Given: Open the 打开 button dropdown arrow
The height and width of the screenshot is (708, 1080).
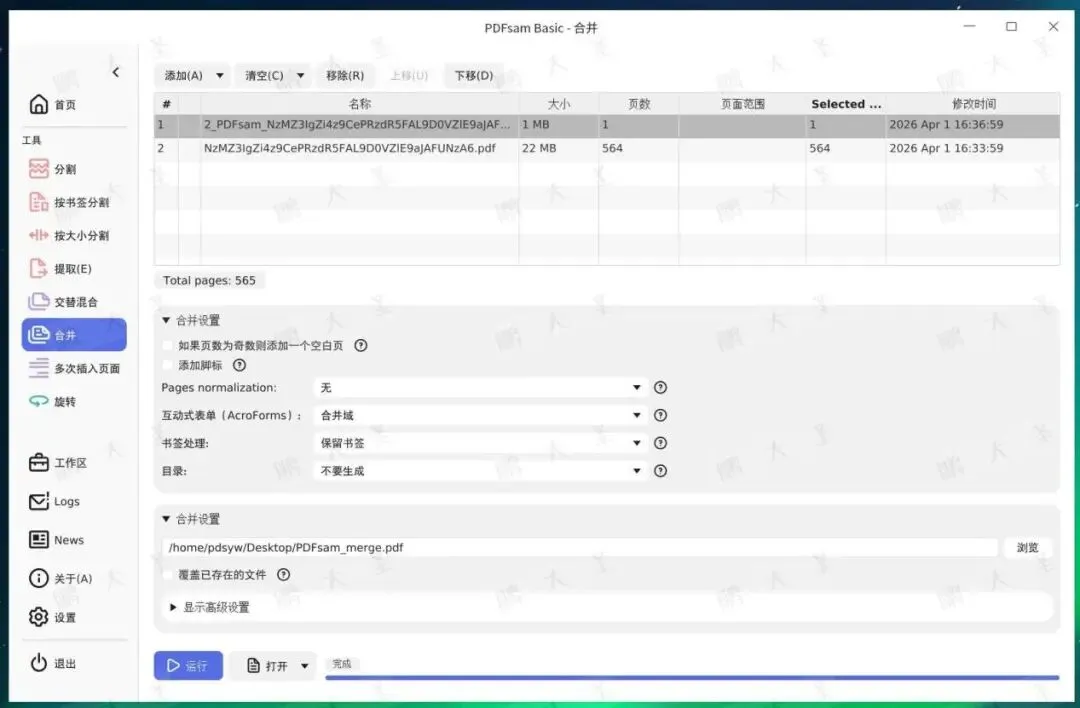Looking at the screenshot, I should click(304, 666).
